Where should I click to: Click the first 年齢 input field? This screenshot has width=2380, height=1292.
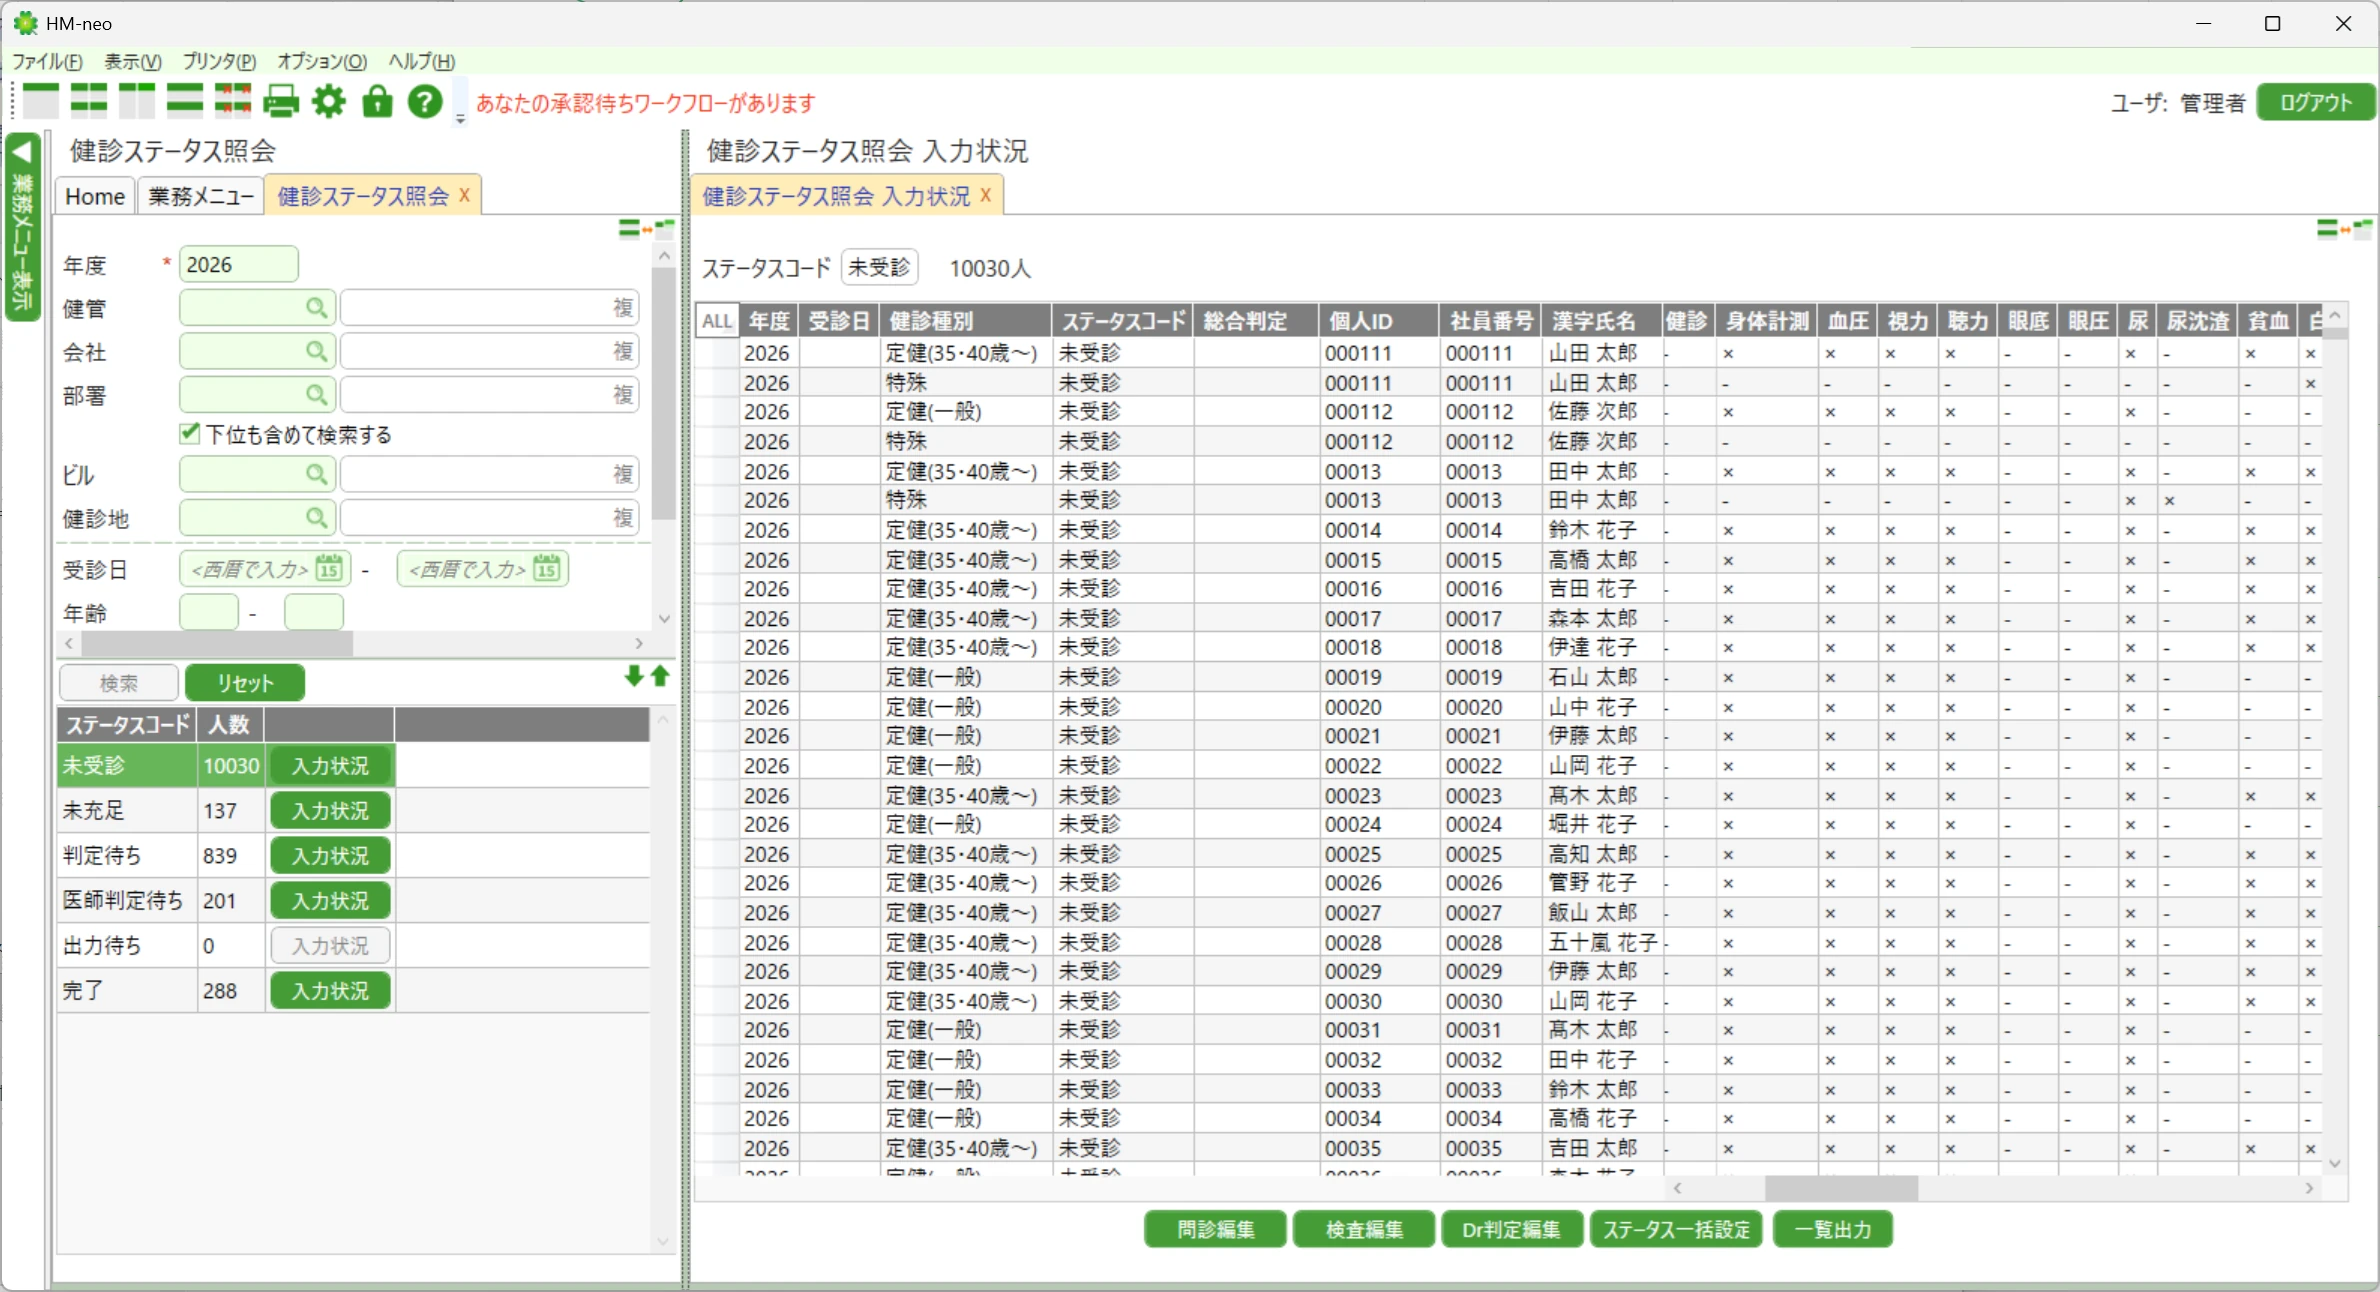[x=208, y=612]
